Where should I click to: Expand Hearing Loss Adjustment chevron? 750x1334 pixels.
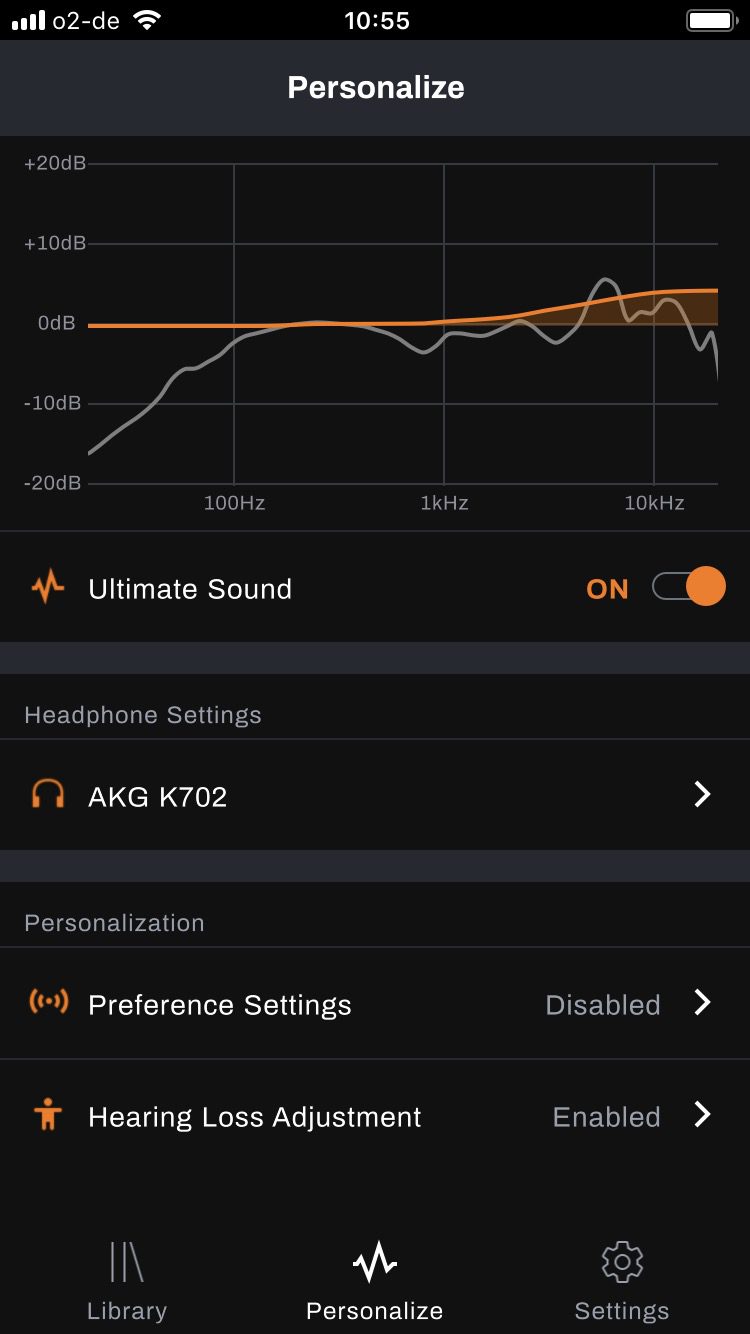(x=702, y=1115)
